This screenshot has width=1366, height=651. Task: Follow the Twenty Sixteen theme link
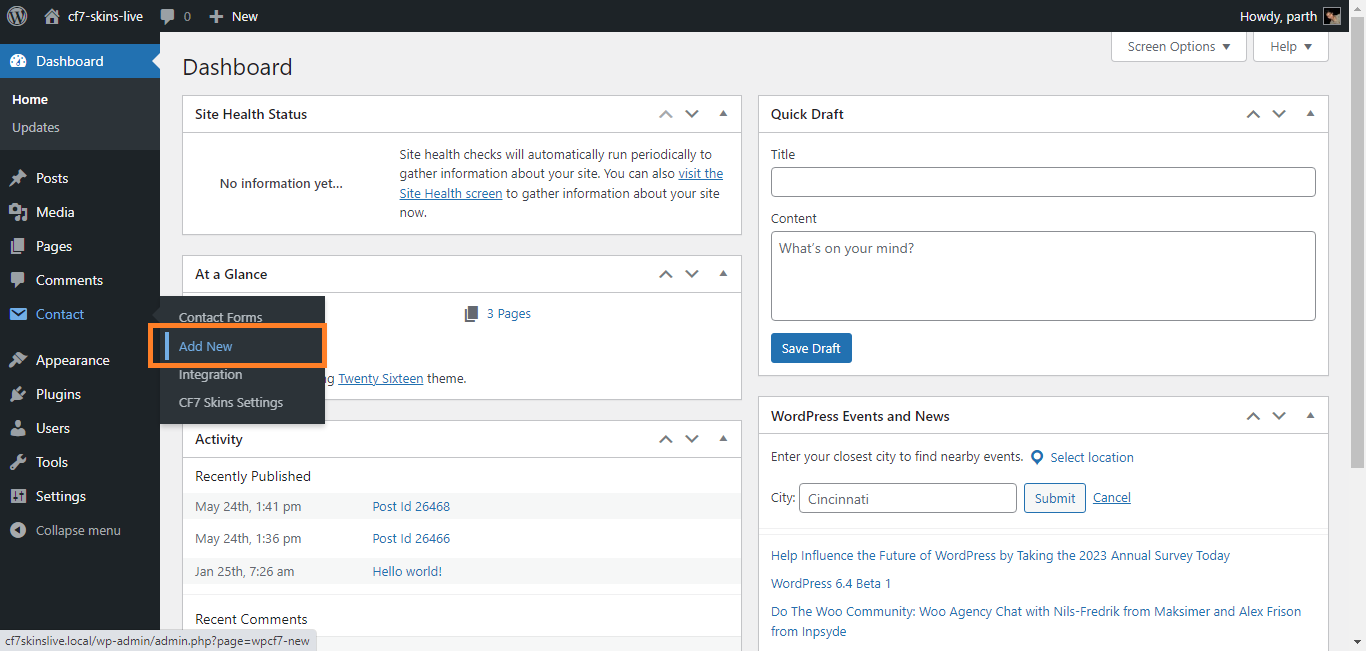click(x=380, y=378)
